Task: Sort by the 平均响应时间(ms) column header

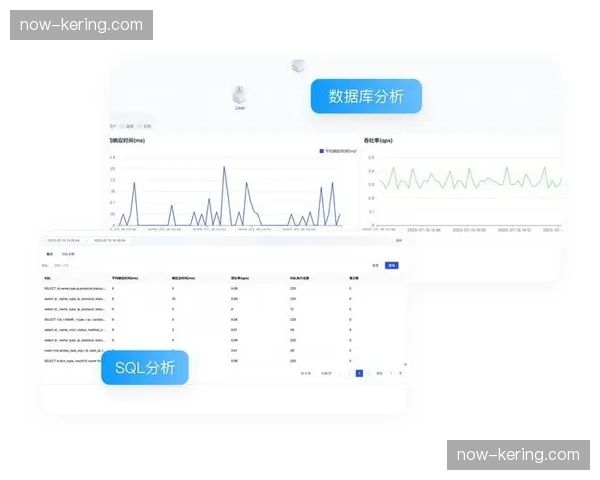Action: (x=125, y=278)
